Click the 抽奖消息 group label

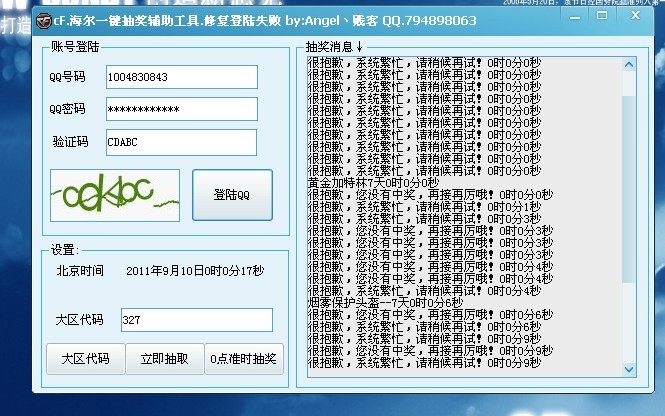point(334,46)
